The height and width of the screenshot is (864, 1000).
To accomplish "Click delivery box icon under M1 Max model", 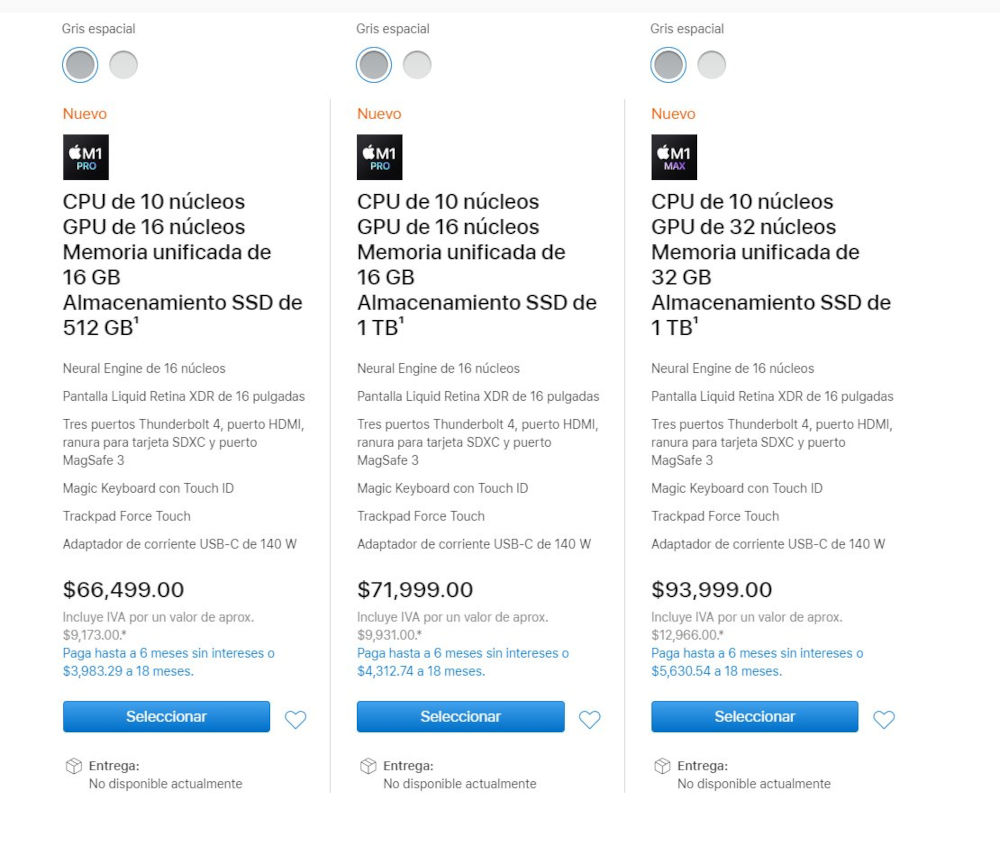I will (661, 766).
